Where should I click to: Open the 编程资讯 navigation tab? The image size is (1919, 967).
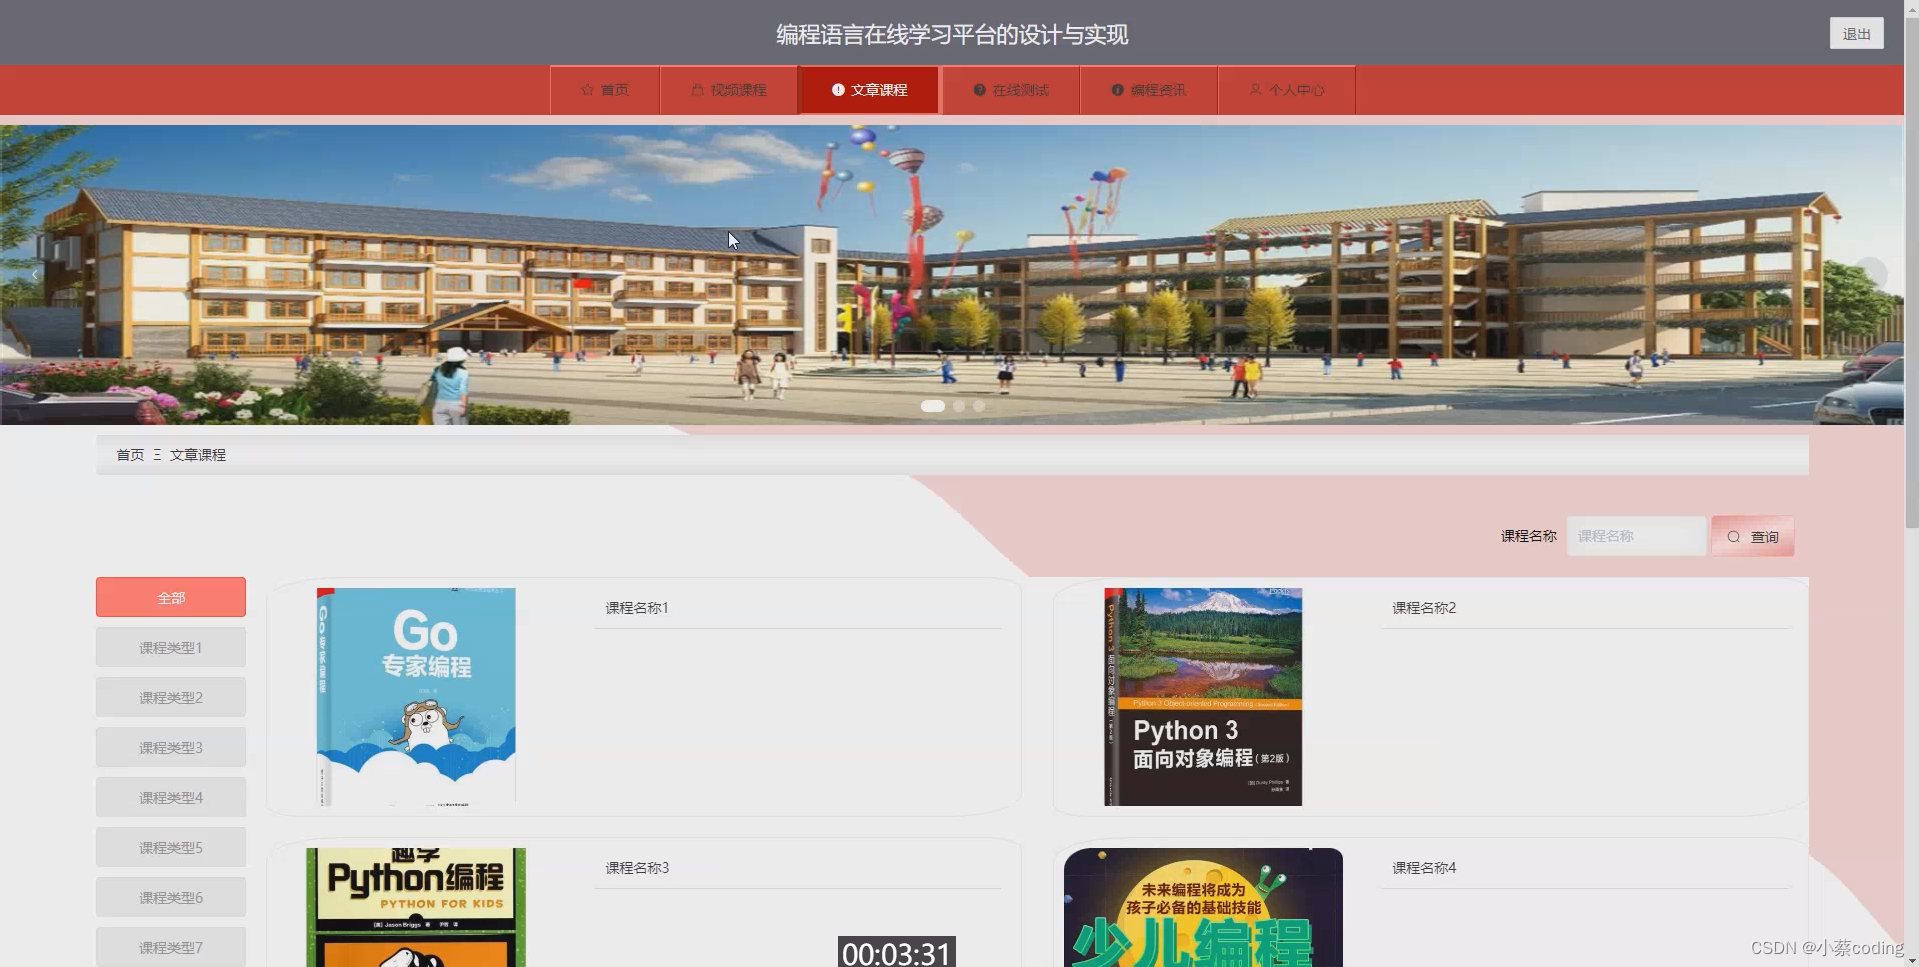pyautogui.click(x=1149, y=90)
